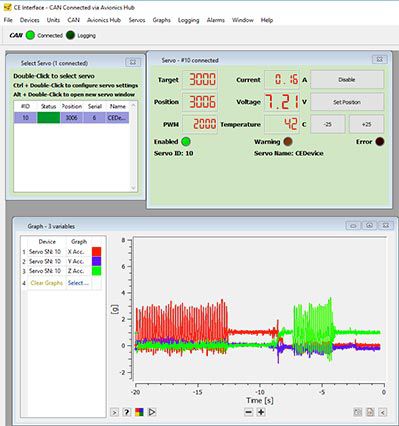Click the graph copy image icon
The height and width of the screenshot is (426, 399).
coord(357,412)
